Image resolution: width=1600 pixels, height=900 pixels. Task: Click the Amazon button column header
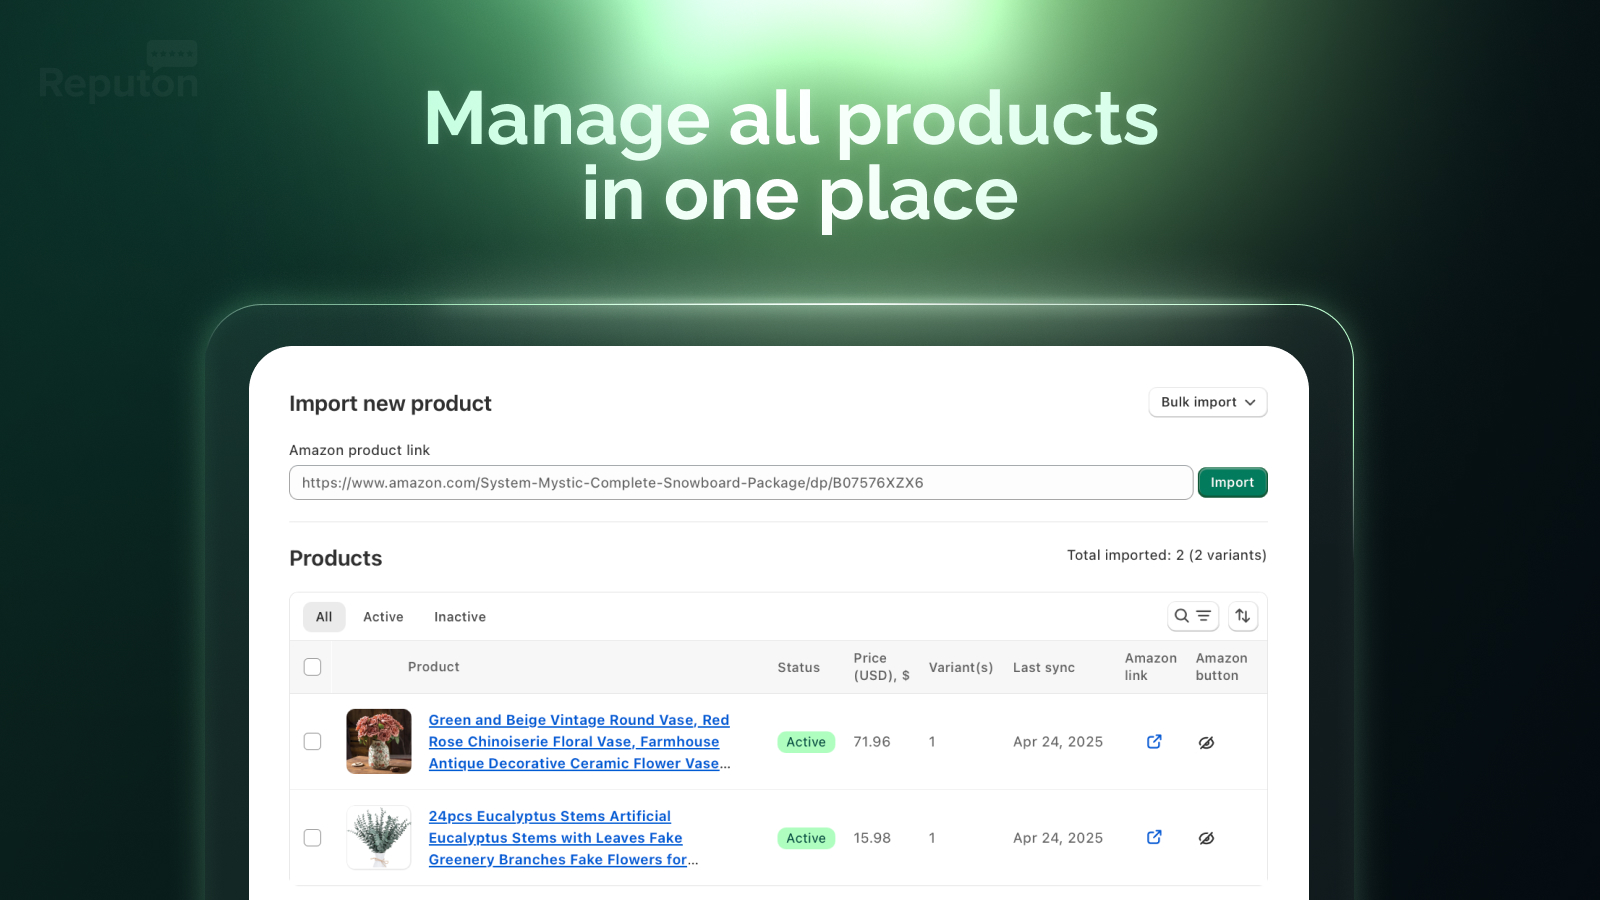coord(1222,667)
